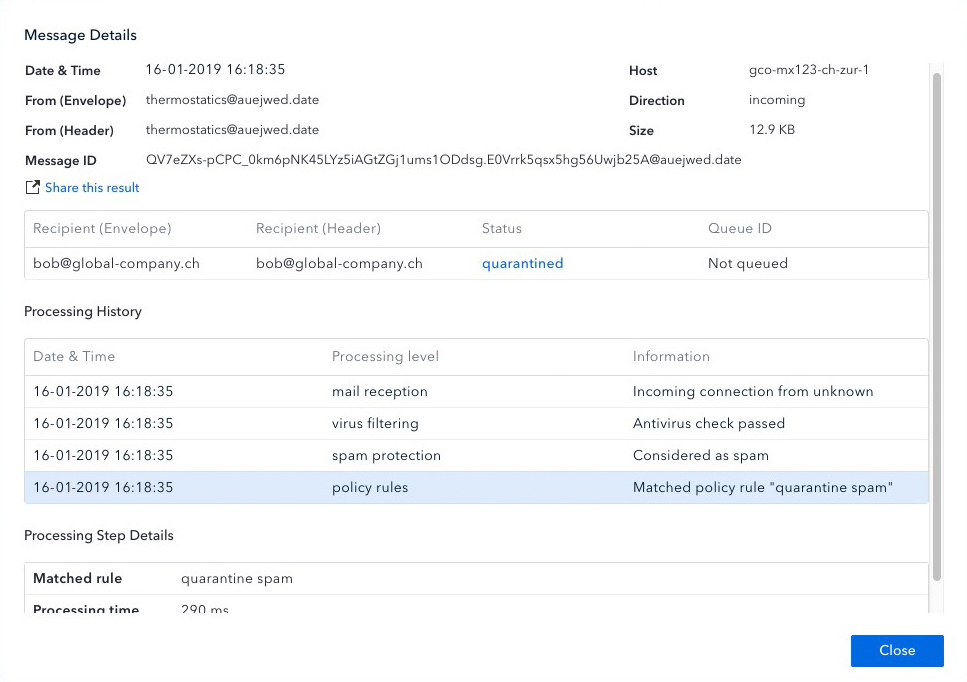Click the Information column header
The image size is (967, 682).
click(x=671, y=356)
